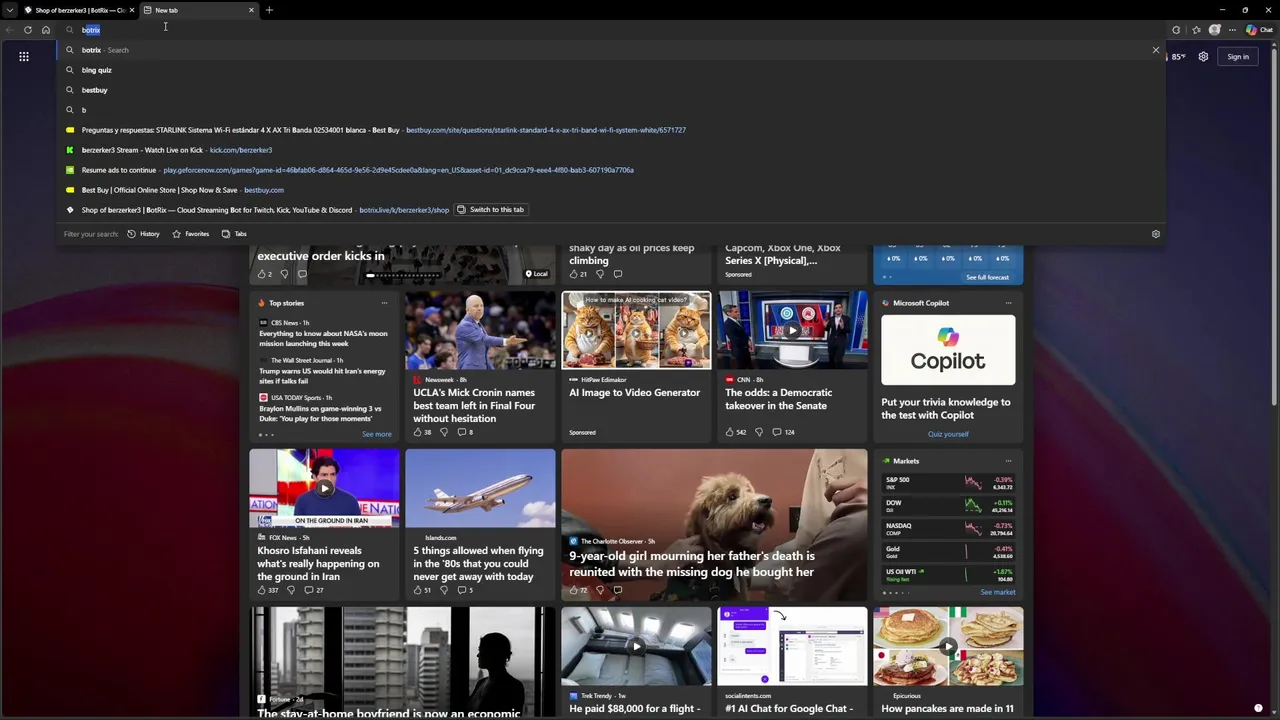Select the single letter b suggestion
The image size is (1280, 720).
(x=610, y=110)
